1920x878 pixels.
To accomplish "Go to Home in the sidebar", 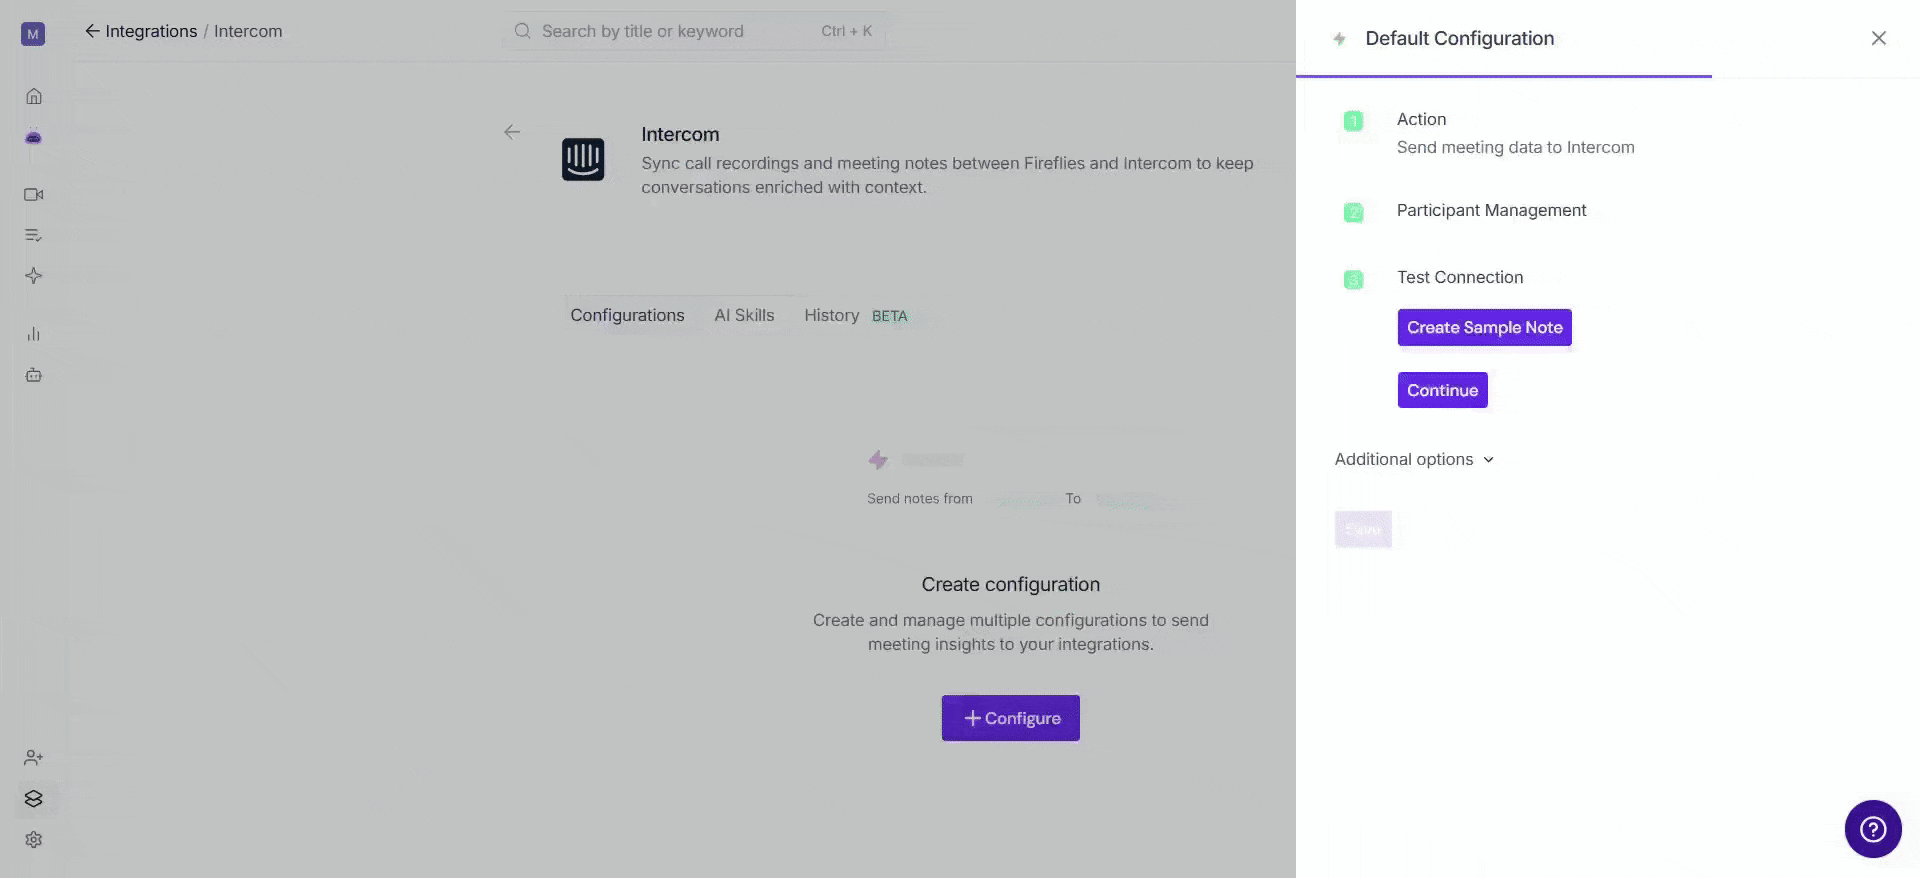I will [x=34, y=96].
